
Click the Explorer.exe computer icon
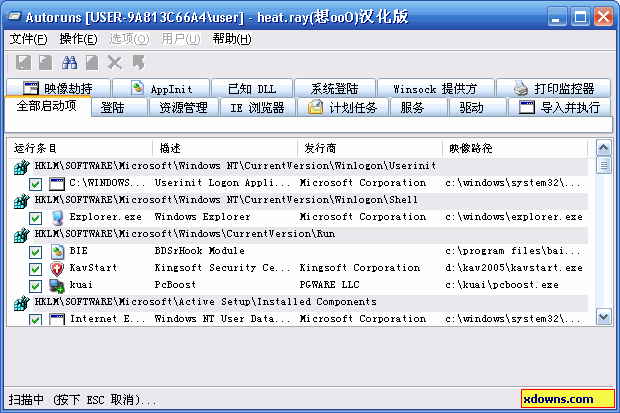pos(57,217)
